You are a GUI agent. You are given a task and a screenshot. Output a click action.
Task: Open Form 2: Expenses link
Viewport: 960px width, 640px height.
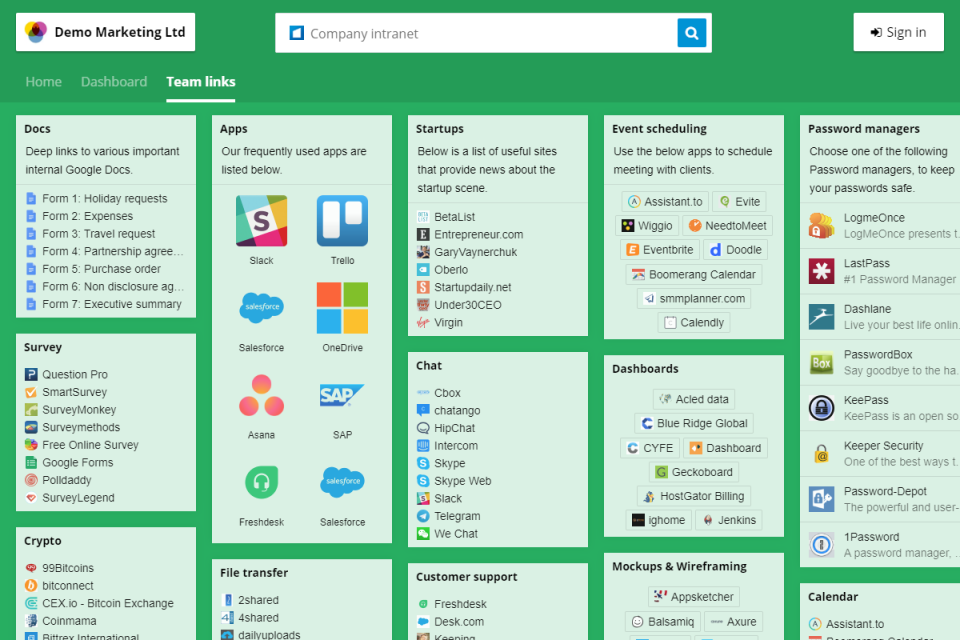[x=88, y=216]
